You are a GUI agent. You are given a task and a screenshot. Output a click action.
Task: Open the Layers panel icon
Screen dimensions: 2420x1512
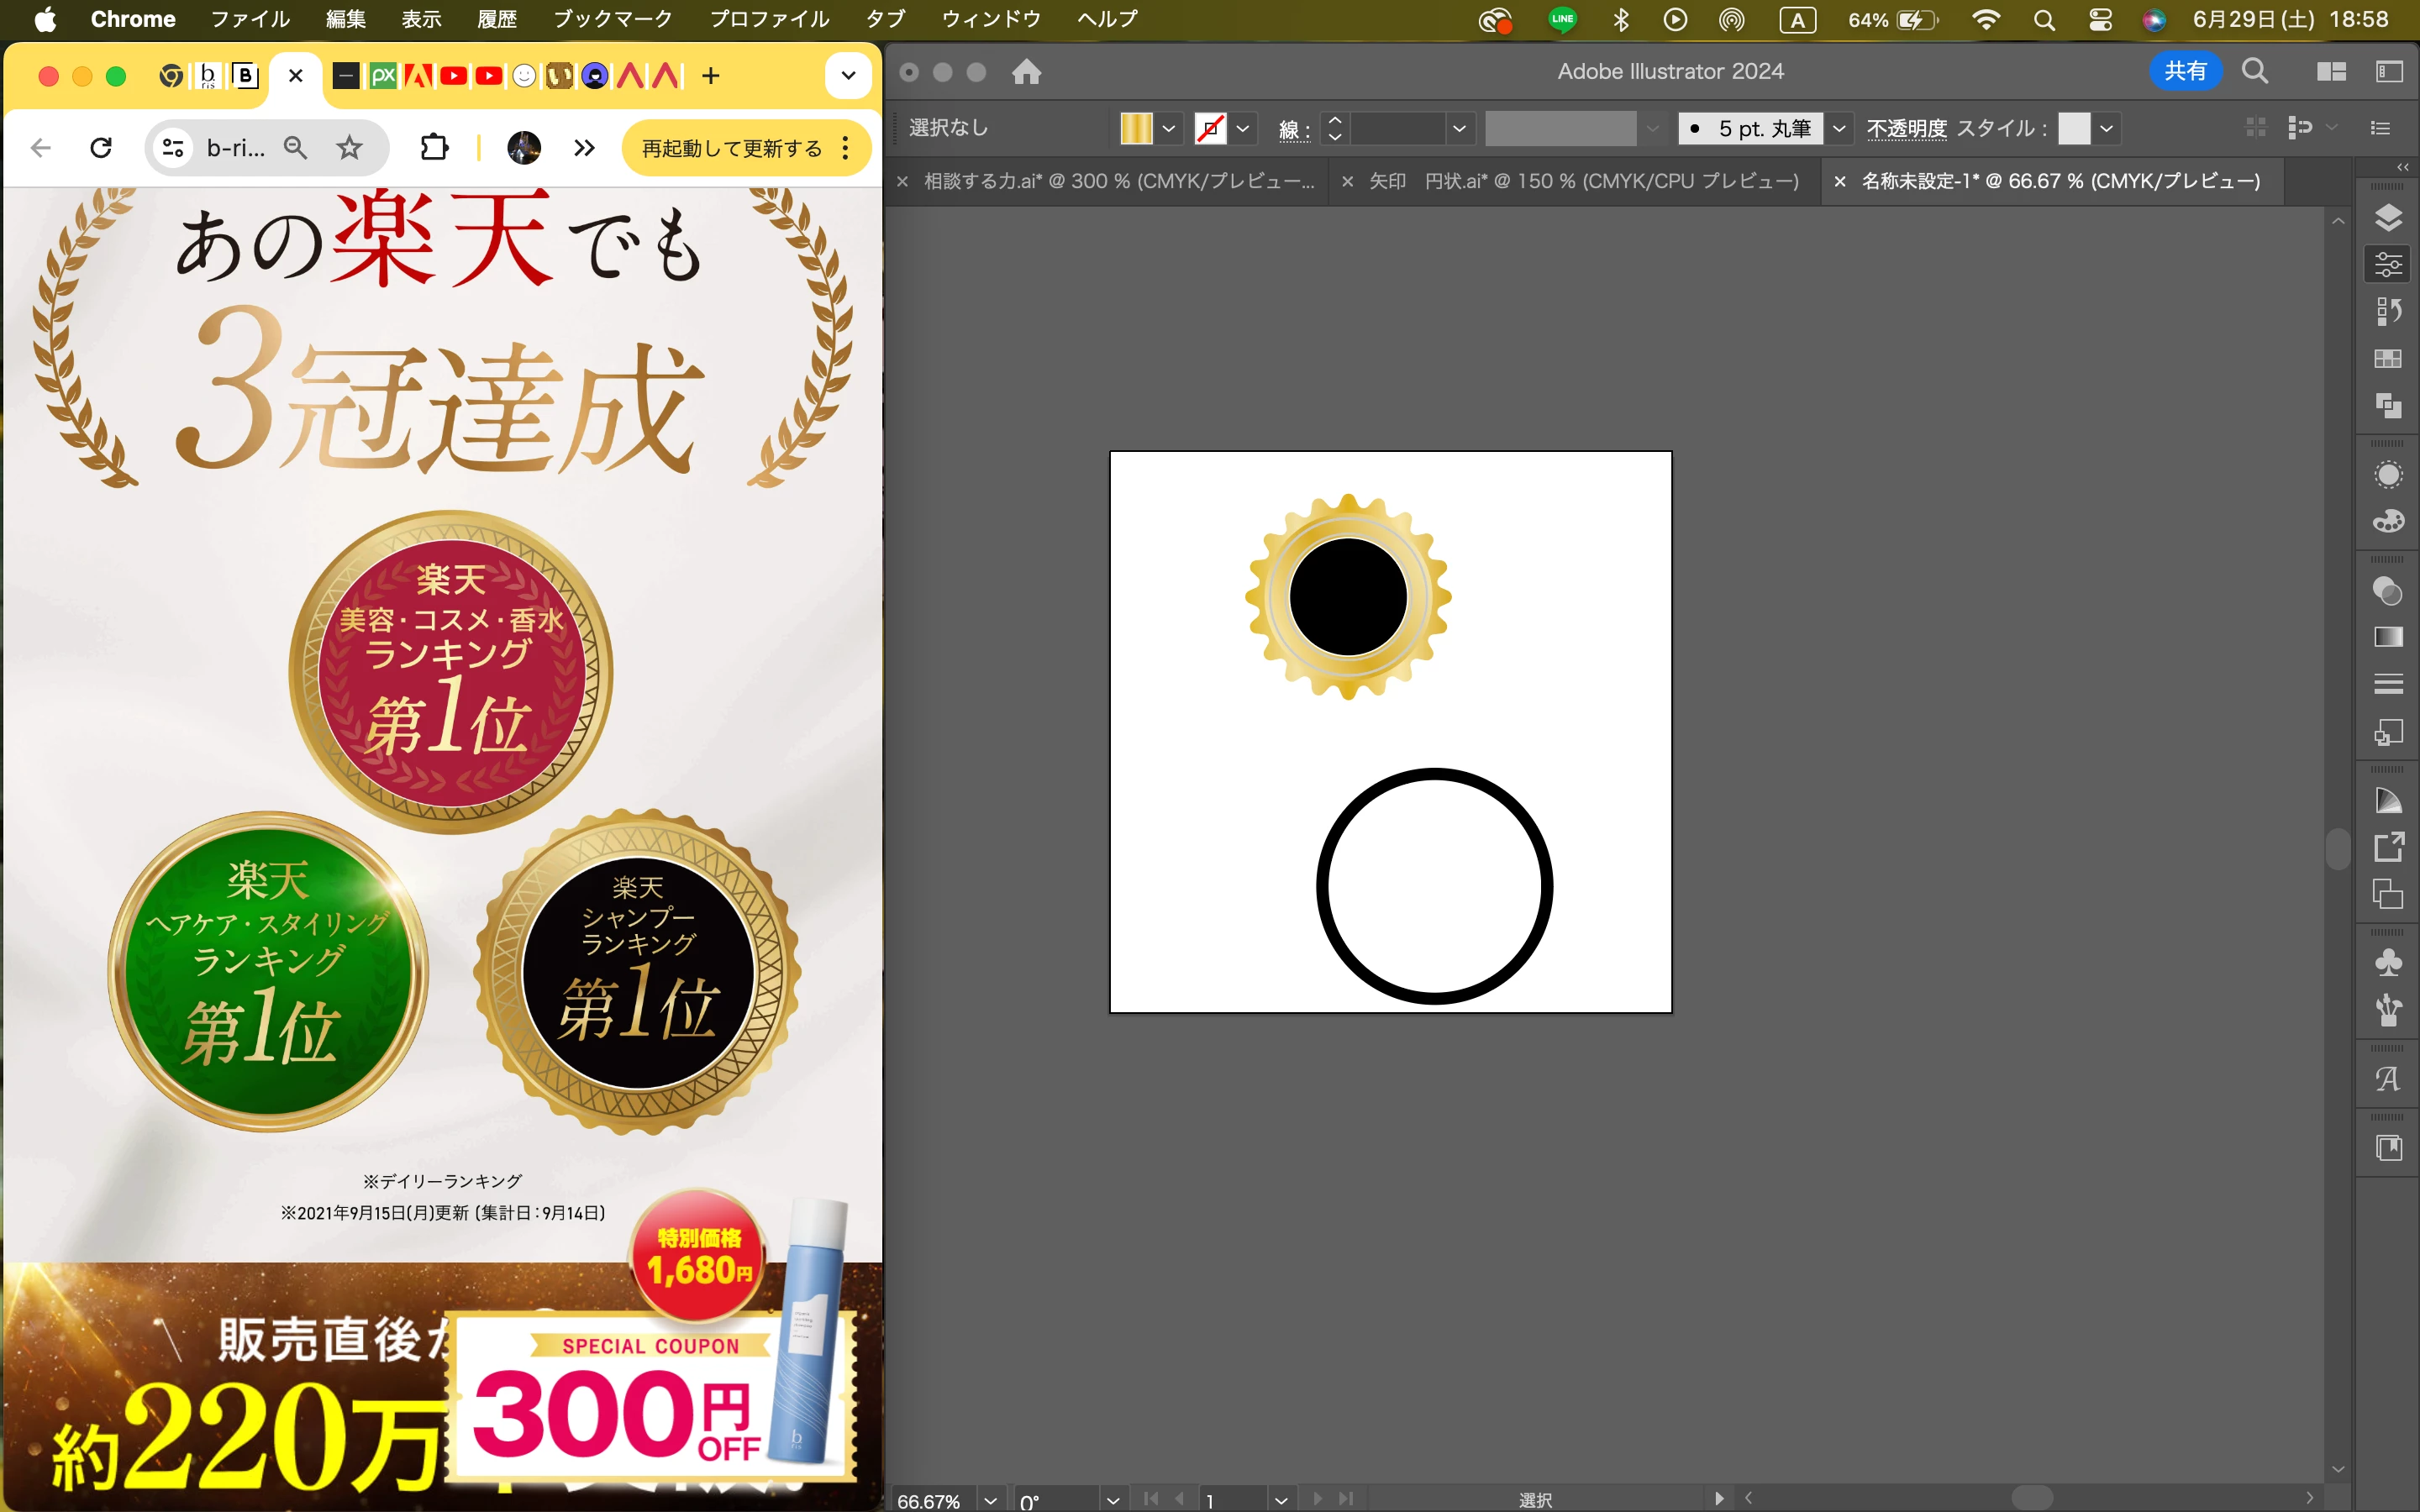click(x=2388, y=217)
